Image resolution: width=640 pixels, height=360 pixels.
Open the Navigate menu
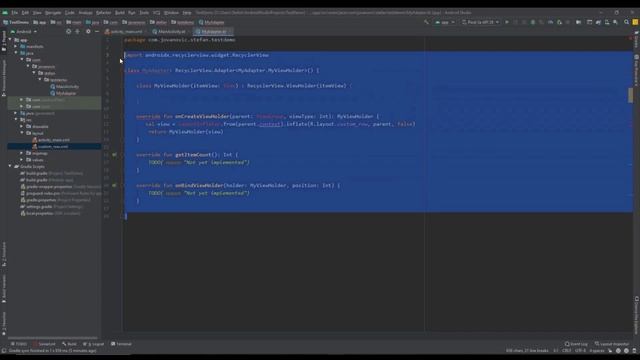tap(53, 13)
